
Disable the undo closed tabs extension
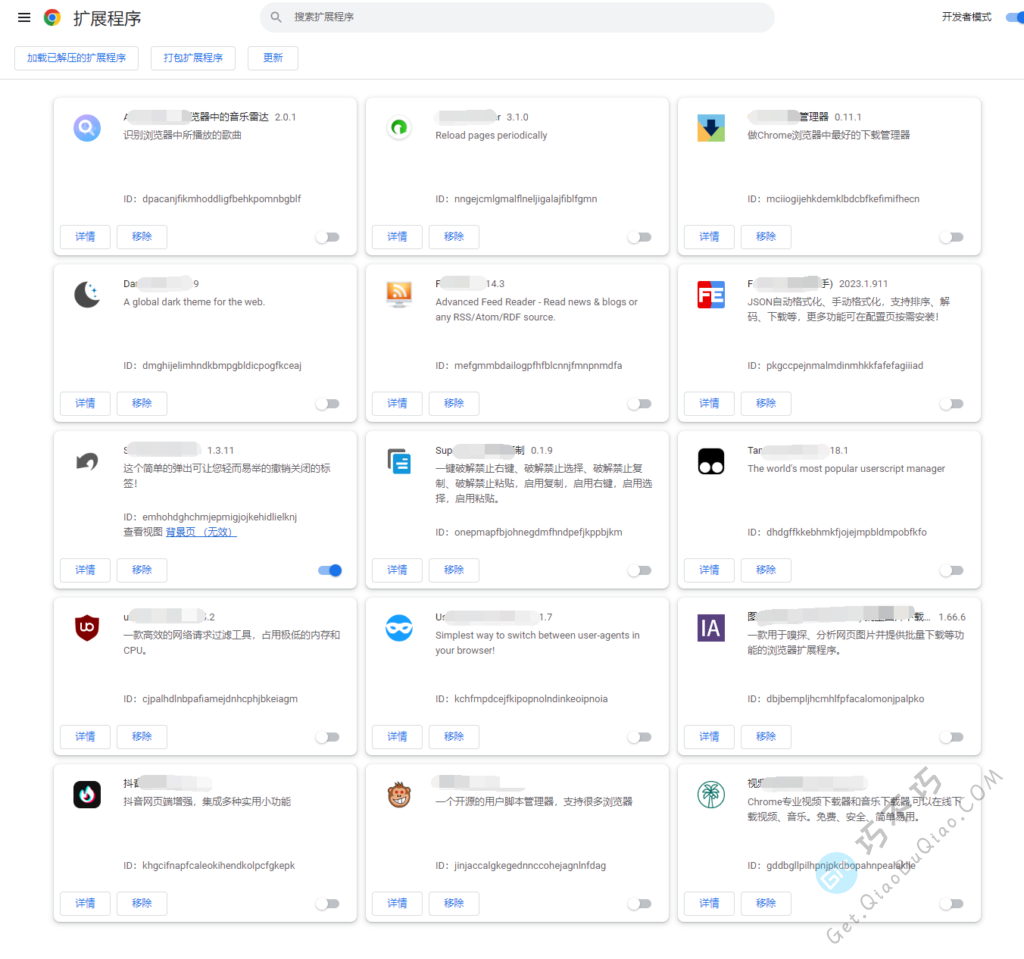329,570
